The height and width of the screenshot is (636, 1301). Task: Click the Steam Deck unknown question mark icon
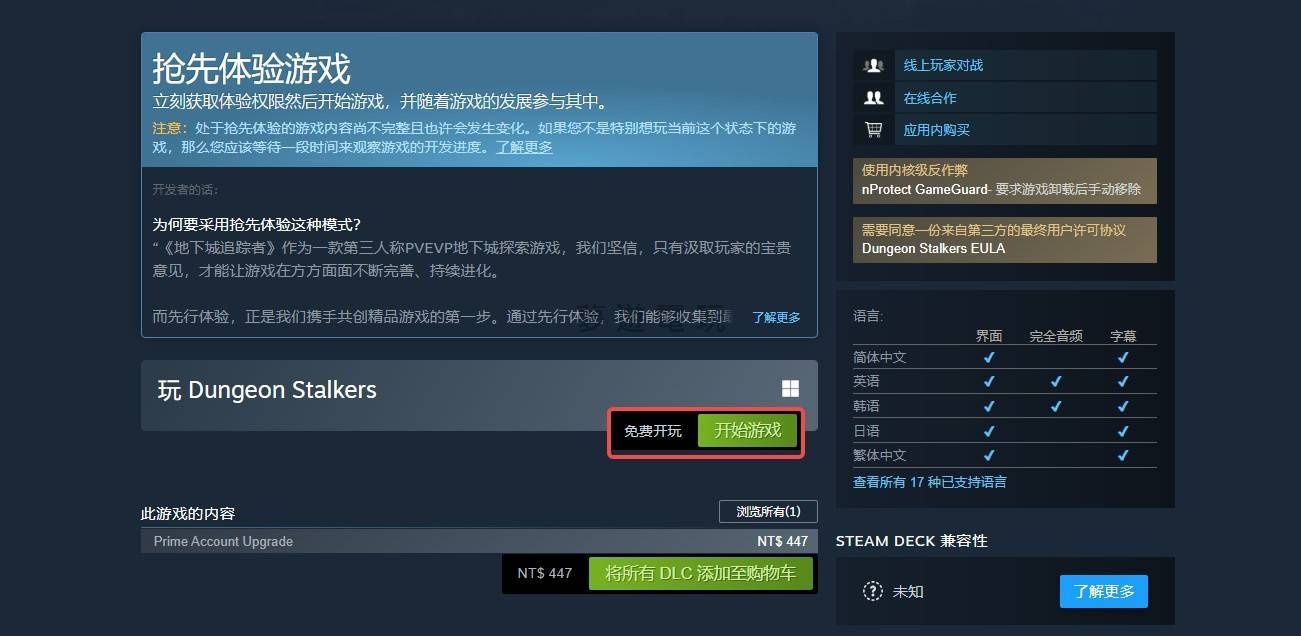[x=873, y=591]
